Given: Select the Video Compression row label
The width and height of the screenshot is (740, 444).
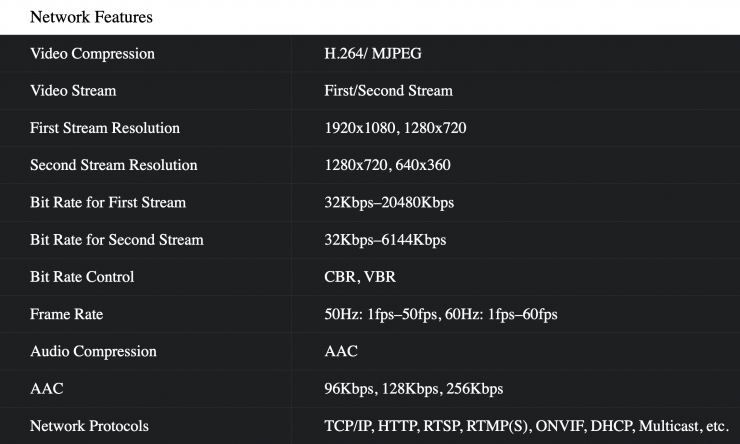Looking at the screenshot, I should 92,53.
